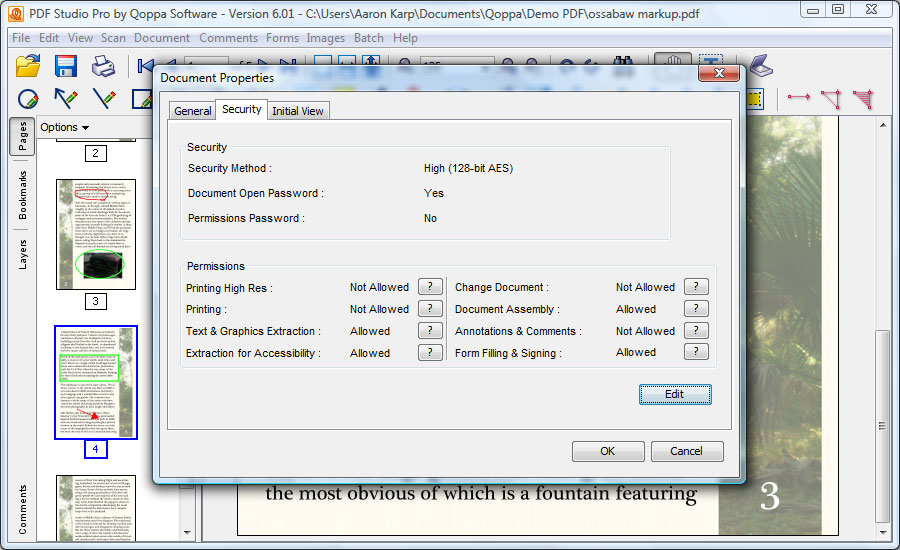
Task: Open a file with the folder icon
Action: click(28, 66)
